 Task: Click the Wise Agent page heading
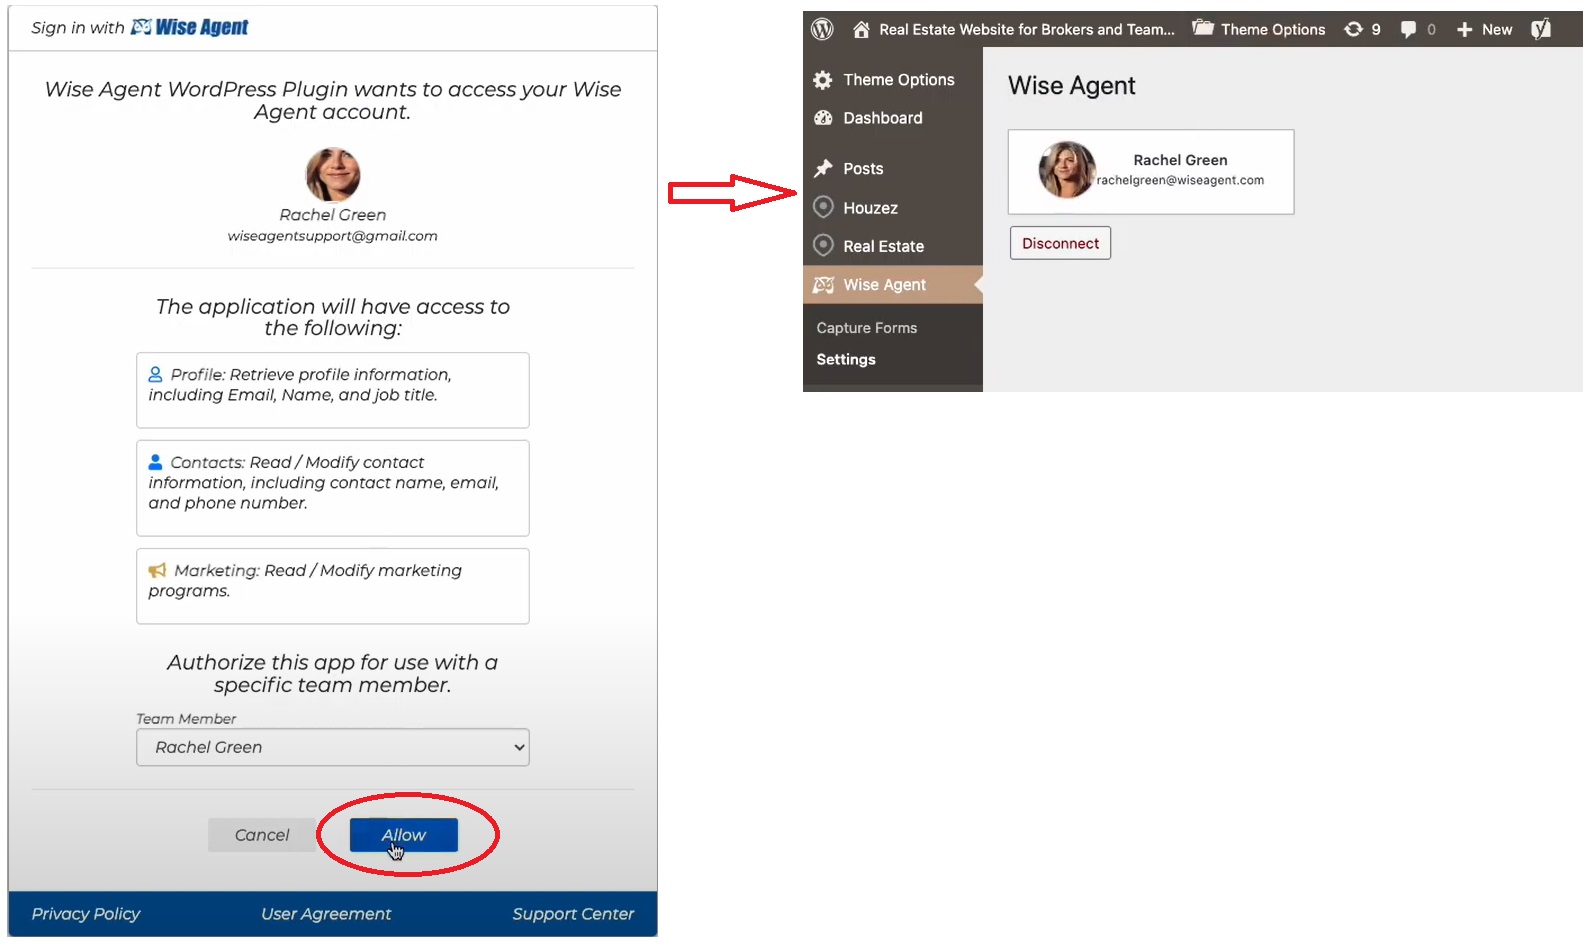[1072, 86]
